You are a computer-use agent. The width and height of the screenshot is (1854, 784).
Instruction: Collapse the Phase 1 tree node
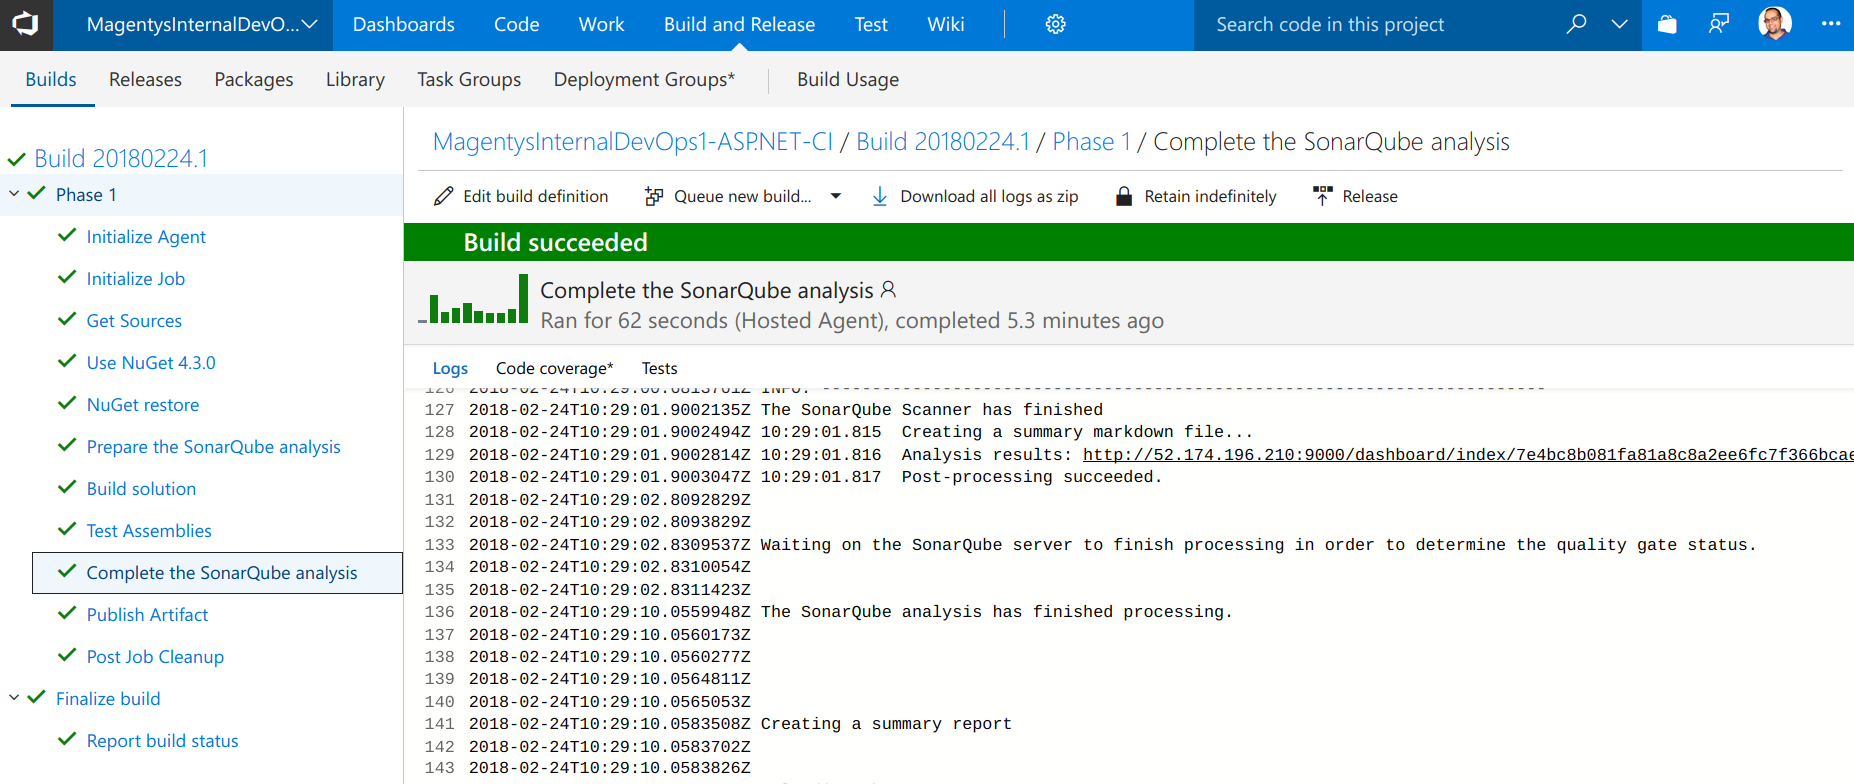click(x=15, y=194)
